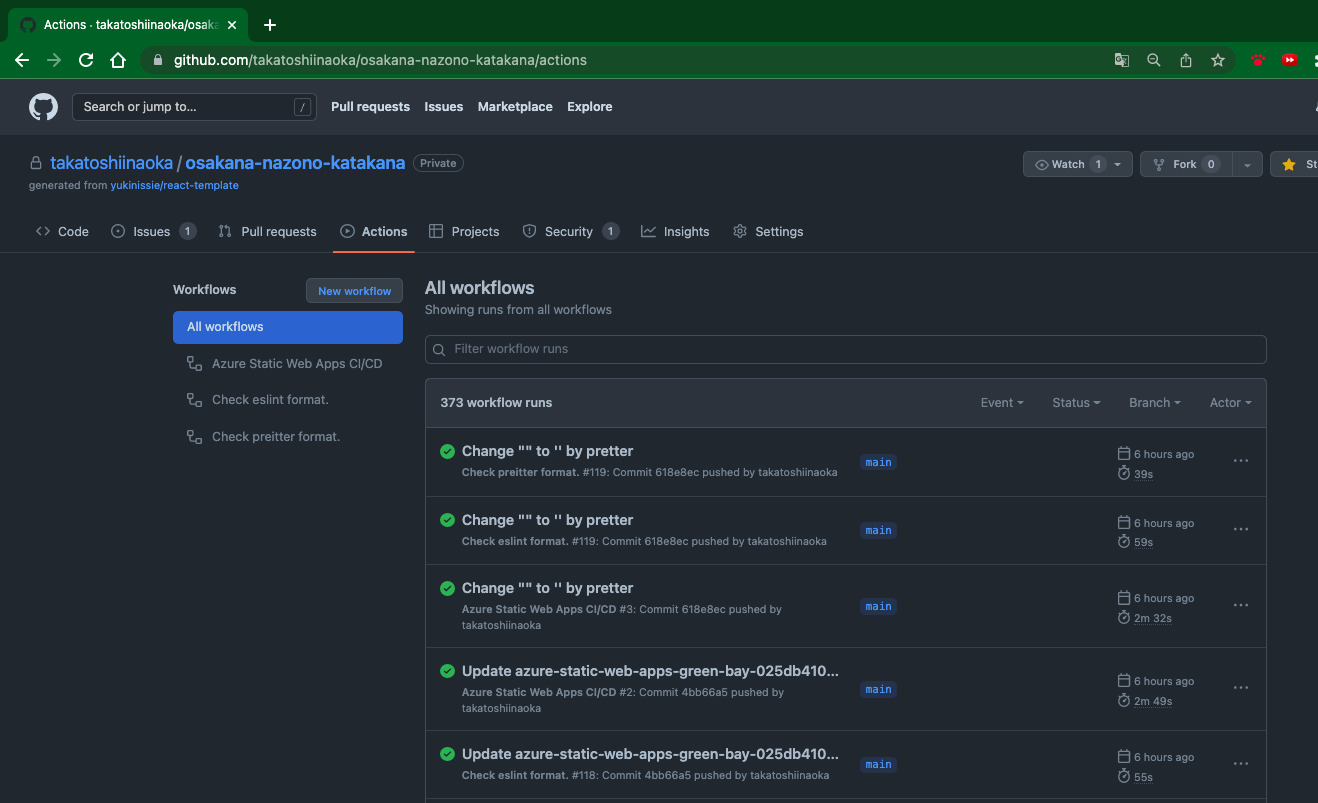Open options menu for Azure Static Web Apps #2 run
This screenshot has height=803, width=1318.
click(x=1241, y=688)
